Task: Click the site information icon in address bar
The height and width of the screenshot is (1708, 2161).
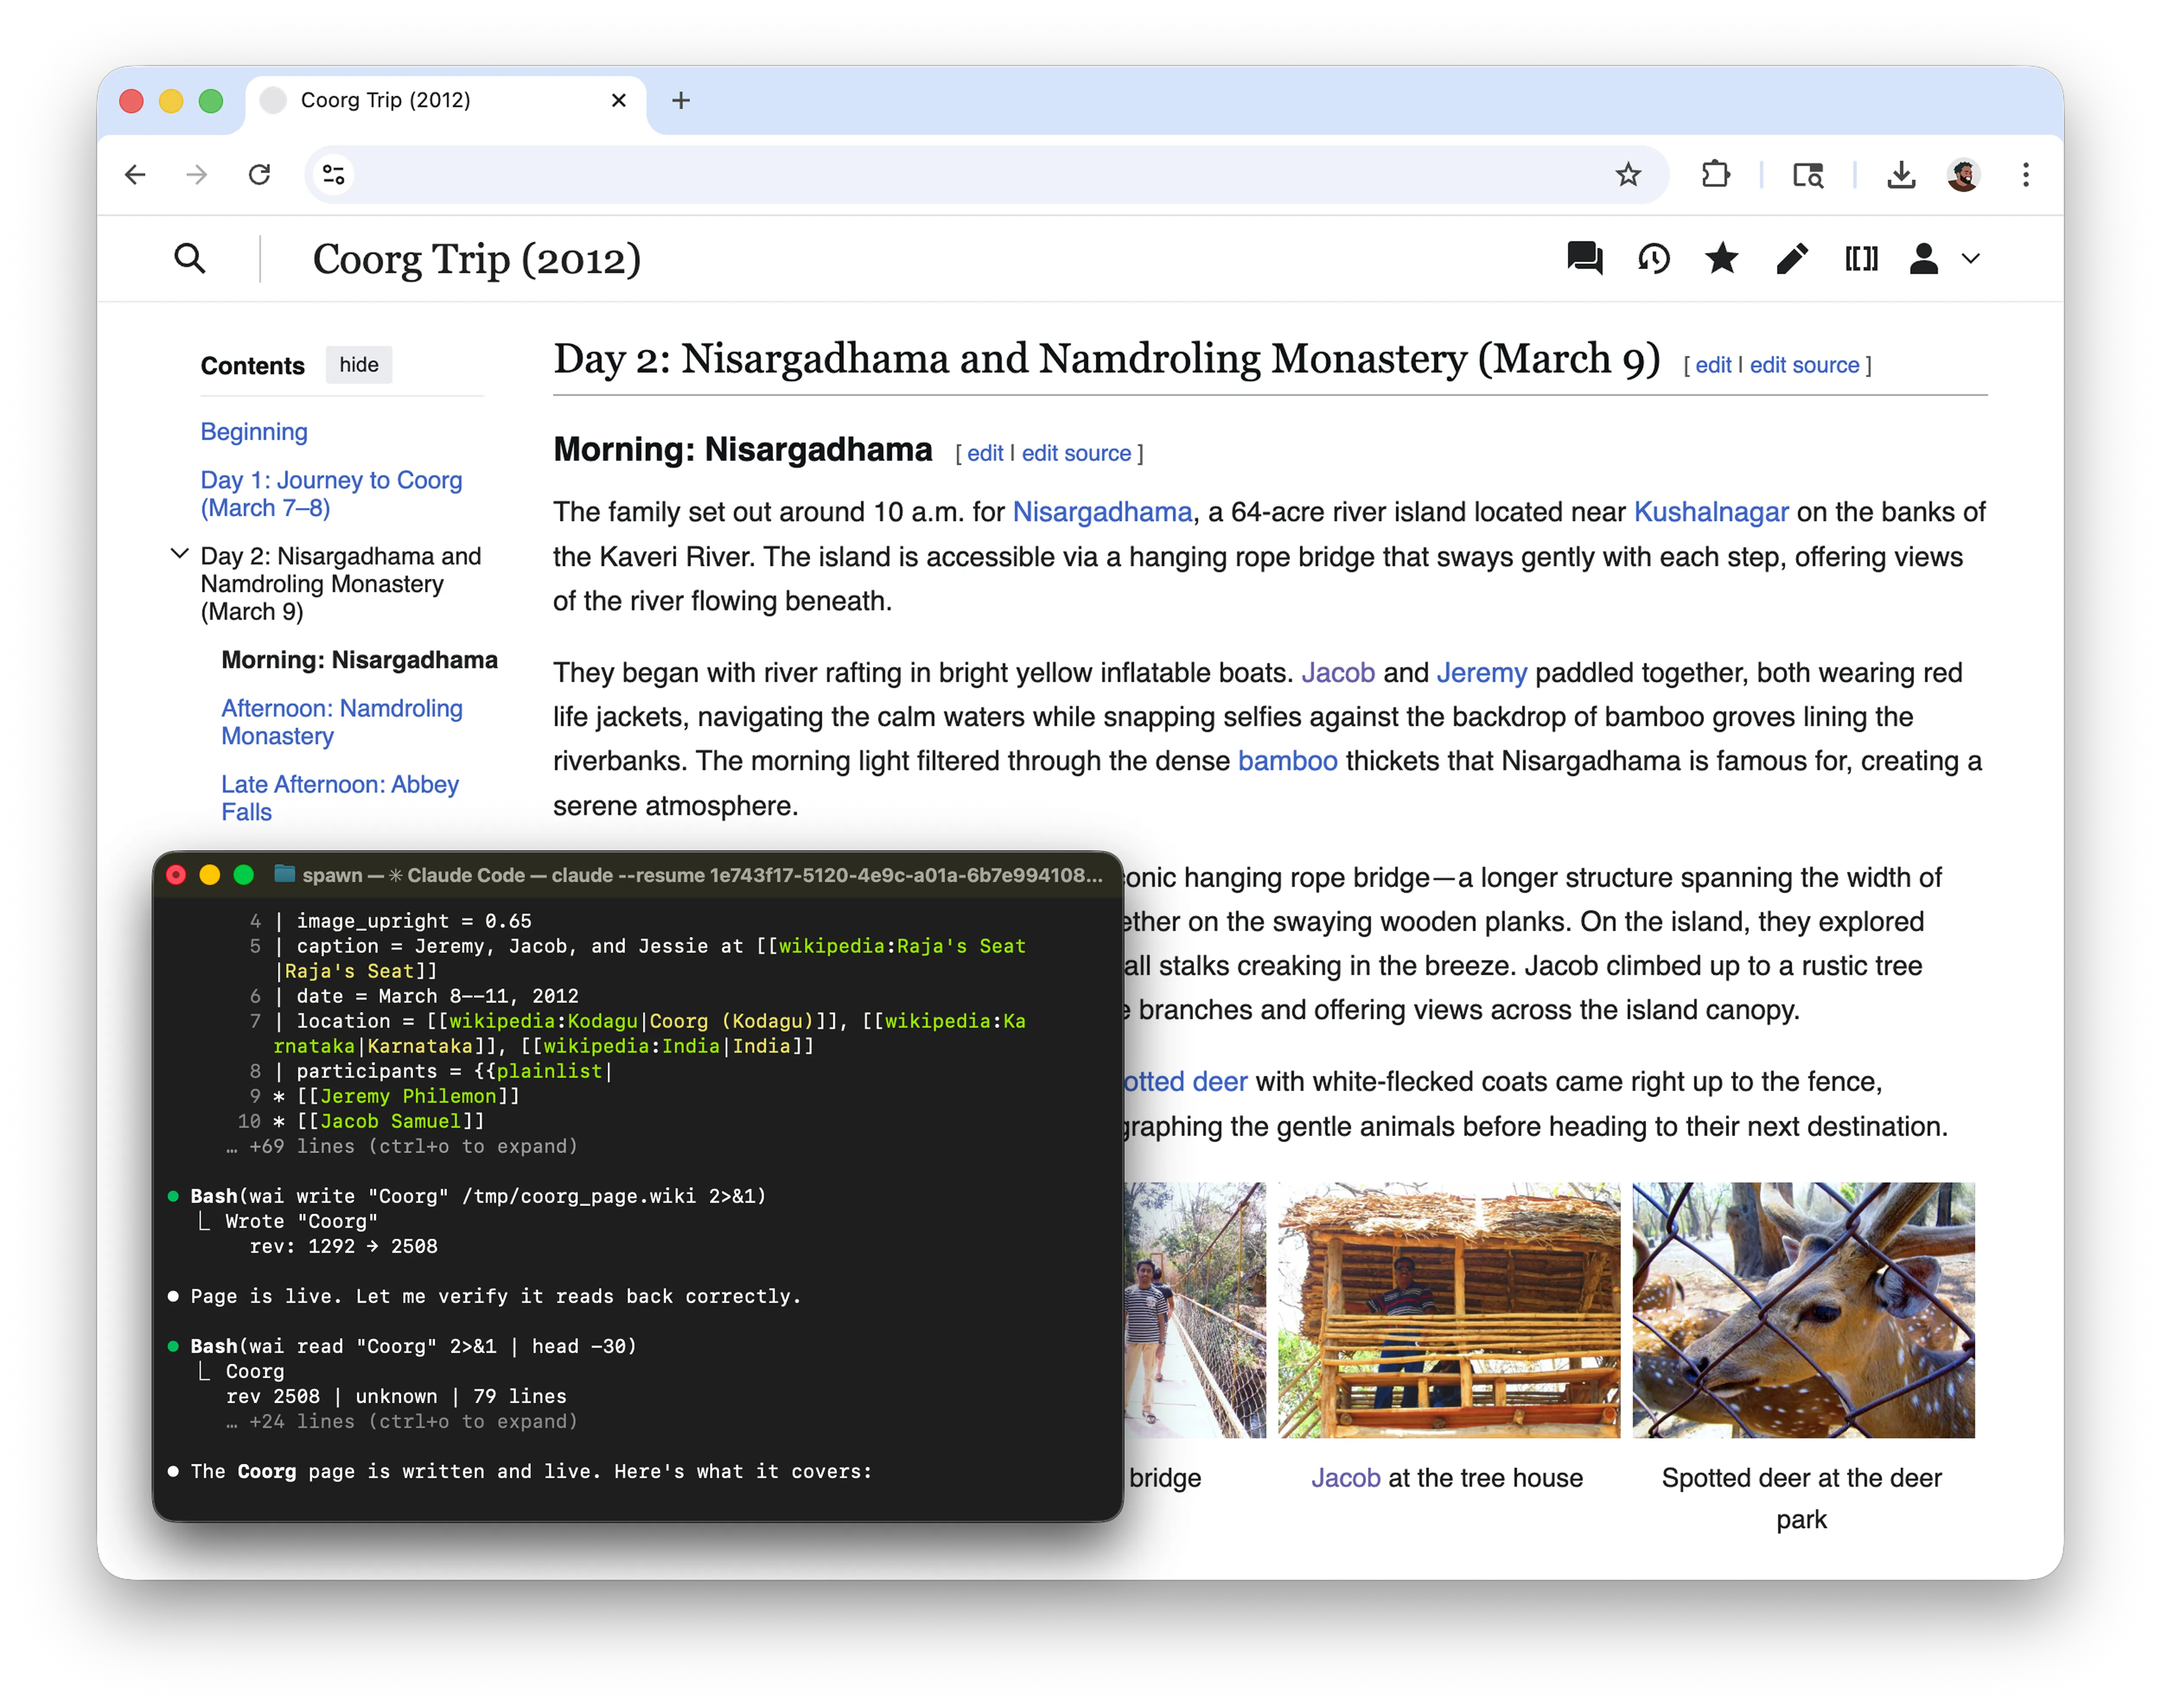Action: click(x=334, y=175)
